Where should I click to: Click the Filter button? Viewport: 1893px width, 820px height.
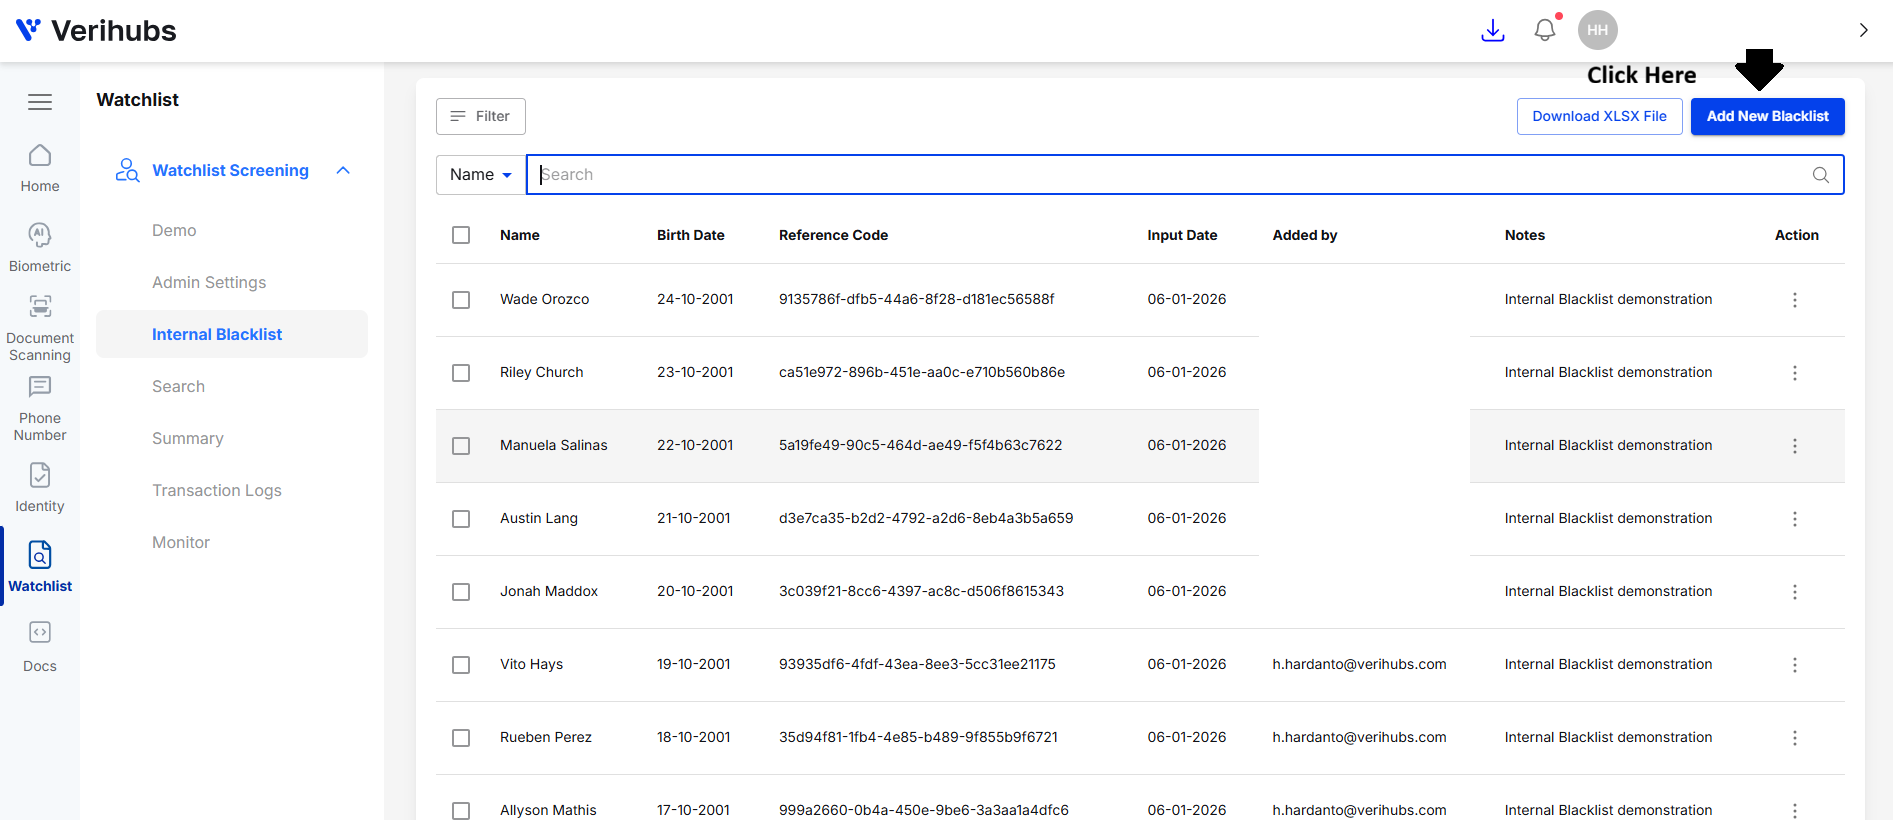(481, 116)
